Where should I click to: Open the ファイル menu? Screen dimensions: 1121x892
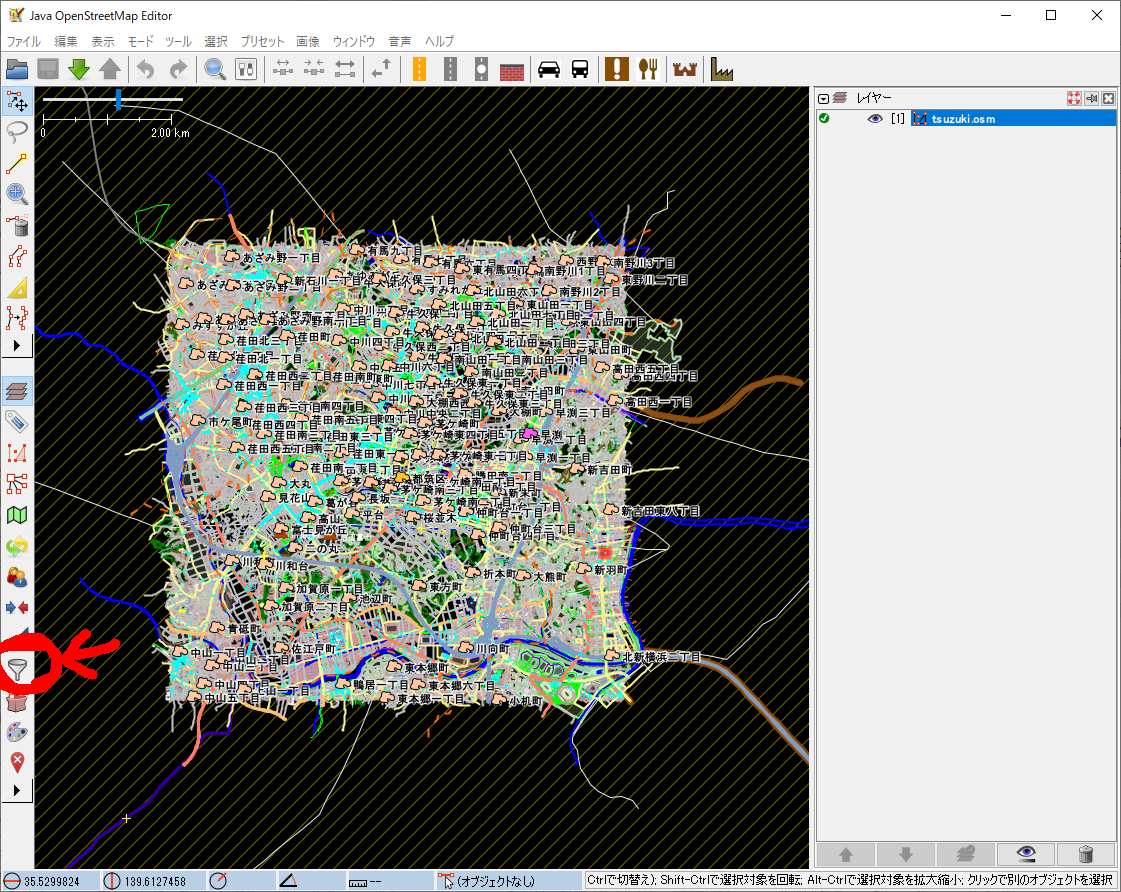(24, 42)
